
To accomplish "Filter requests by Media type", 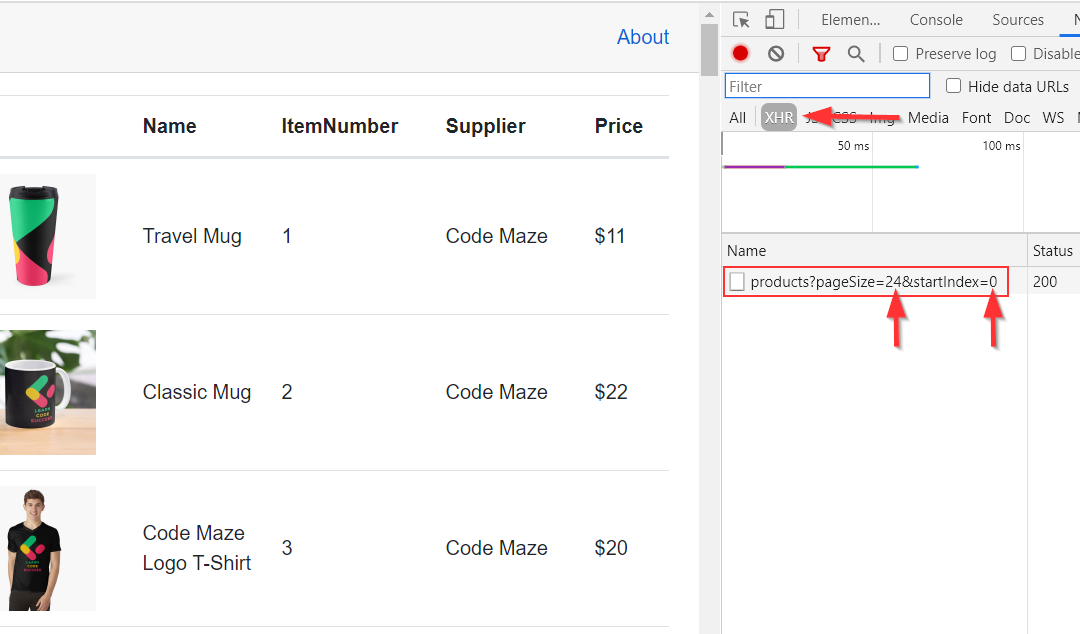I will pos(928,118).
